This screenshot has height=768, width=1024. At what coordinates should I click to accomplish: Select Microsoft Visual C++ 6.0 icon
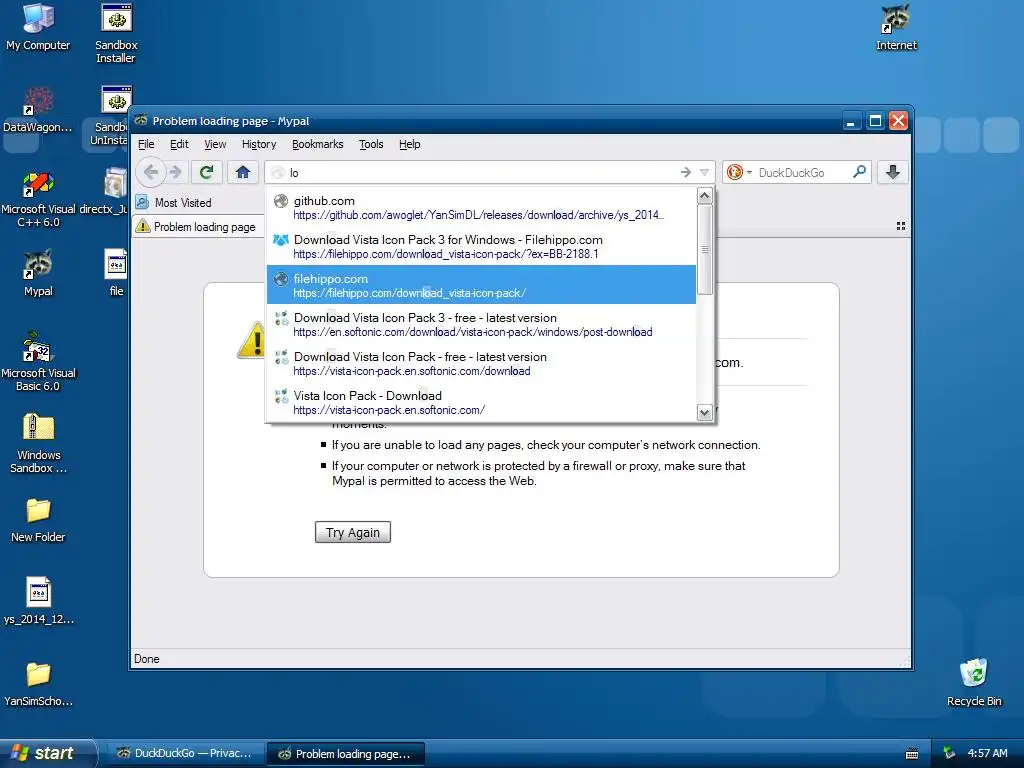point(38,199)
